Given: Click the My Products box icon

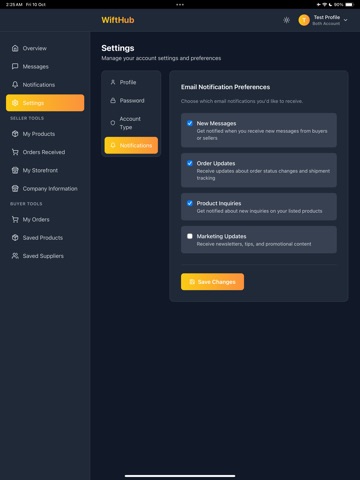Looking at the screenshot, I should pos(15,134).
